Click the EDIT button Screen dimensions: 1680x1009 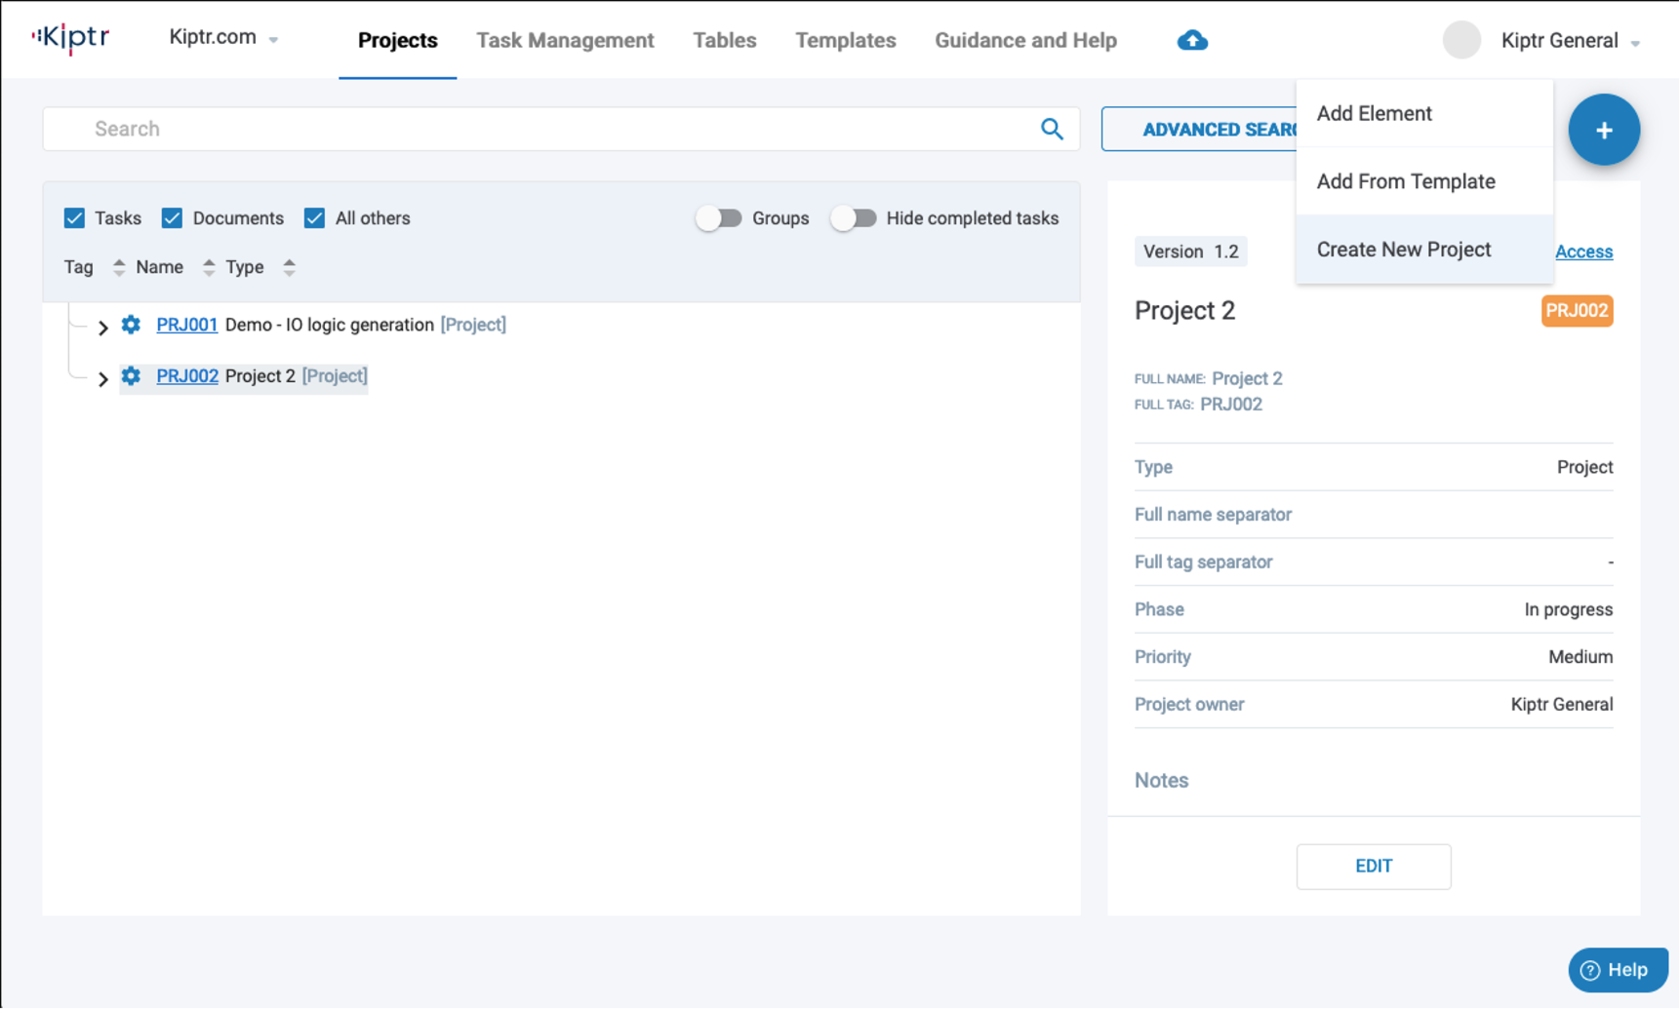click(x=1373, y=866)
